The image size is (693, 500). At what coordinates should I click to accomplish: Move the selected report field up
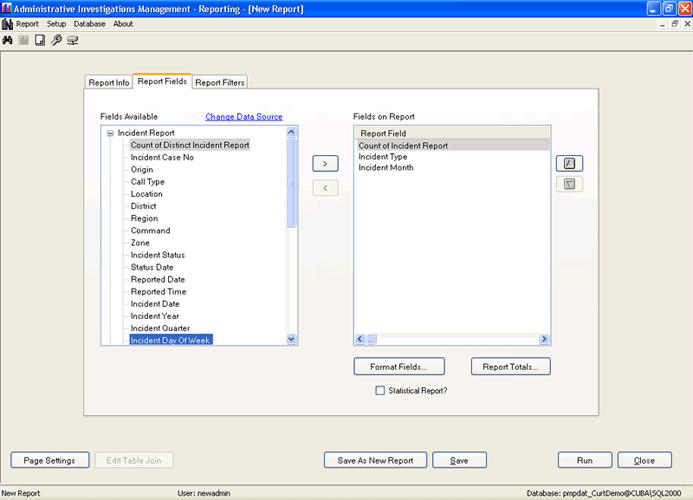569,163
